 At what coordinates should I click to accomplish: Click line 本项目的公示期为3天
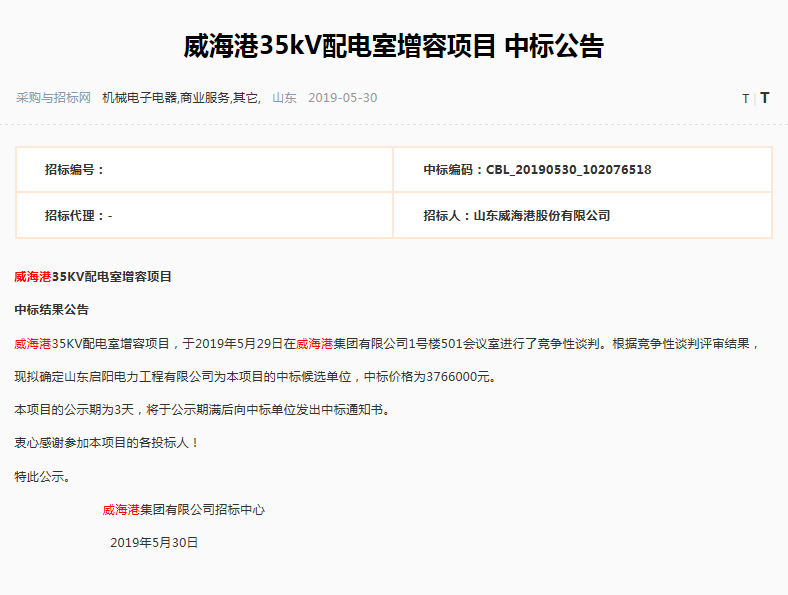pyautogui.click(x=202, y=410)
